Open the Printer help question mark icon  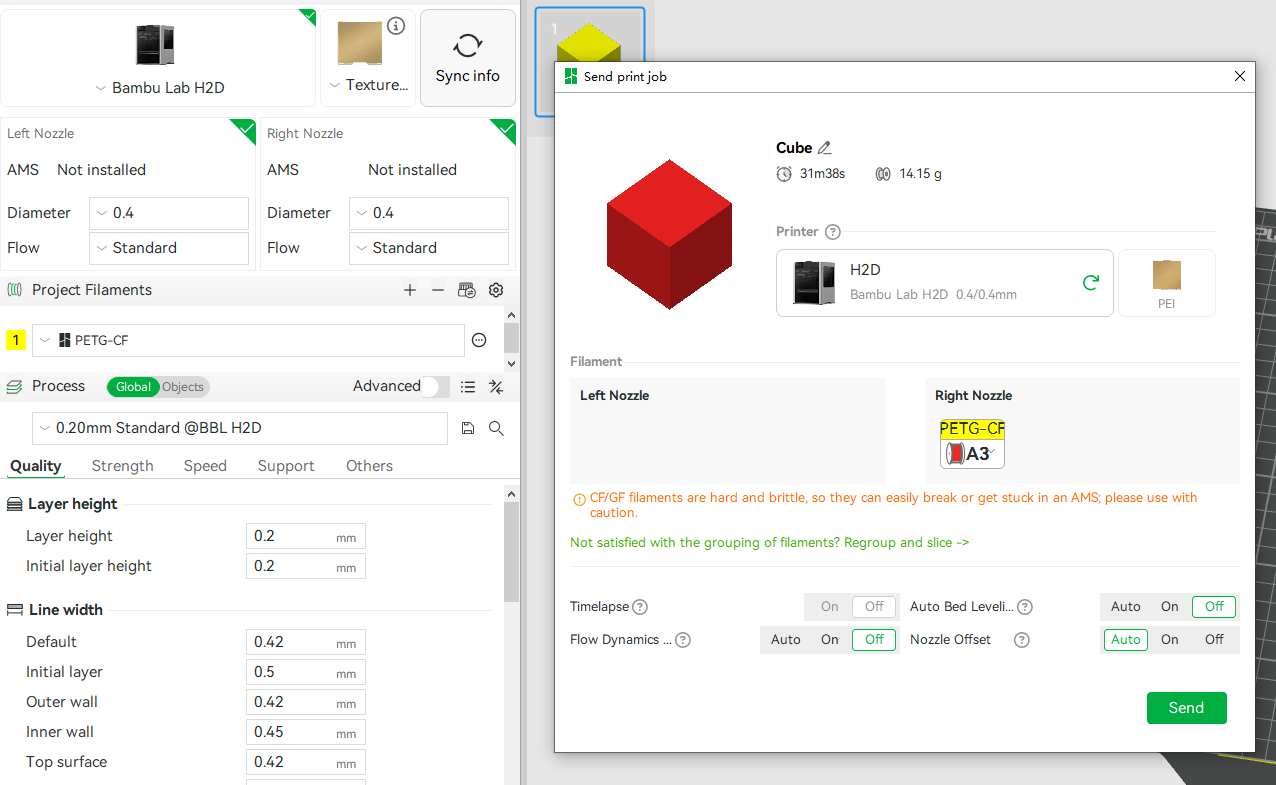pos(833,232)
